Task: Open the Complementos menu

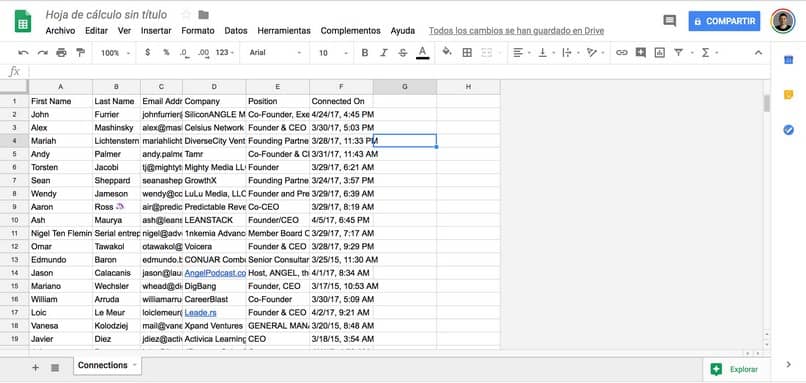Action: click(351, 31)
